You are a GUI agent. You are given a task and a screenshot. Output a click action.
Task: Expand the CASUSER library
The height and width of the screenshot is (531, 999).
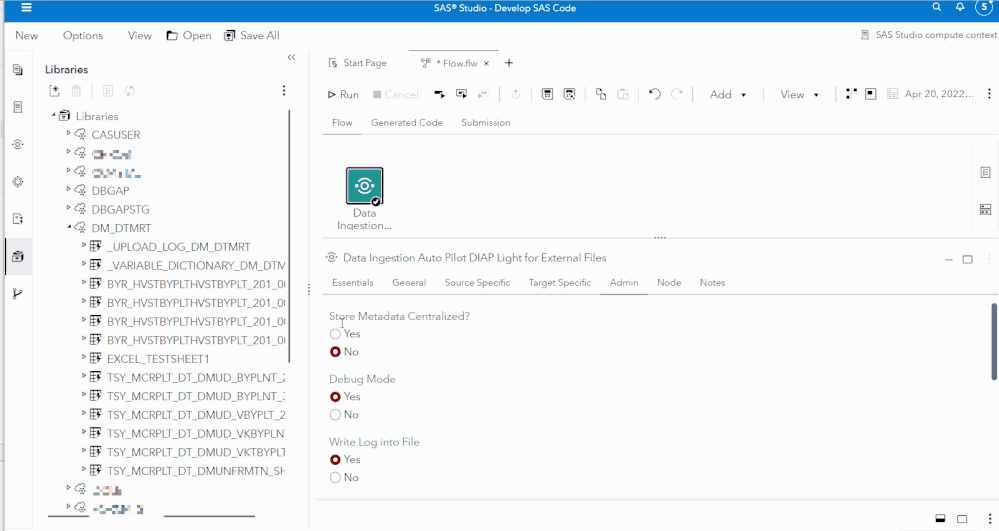coord(68,133)
